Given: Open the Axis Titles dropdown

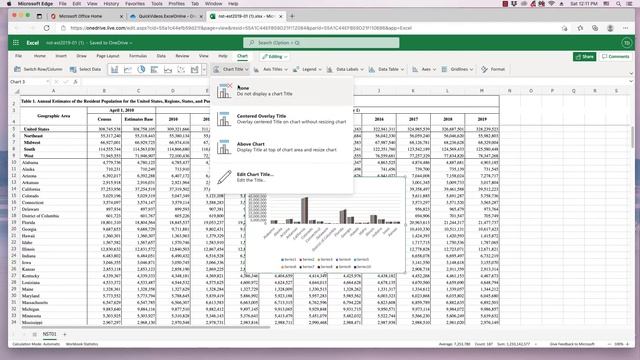Looking at the screenshot, I should 270,69.
